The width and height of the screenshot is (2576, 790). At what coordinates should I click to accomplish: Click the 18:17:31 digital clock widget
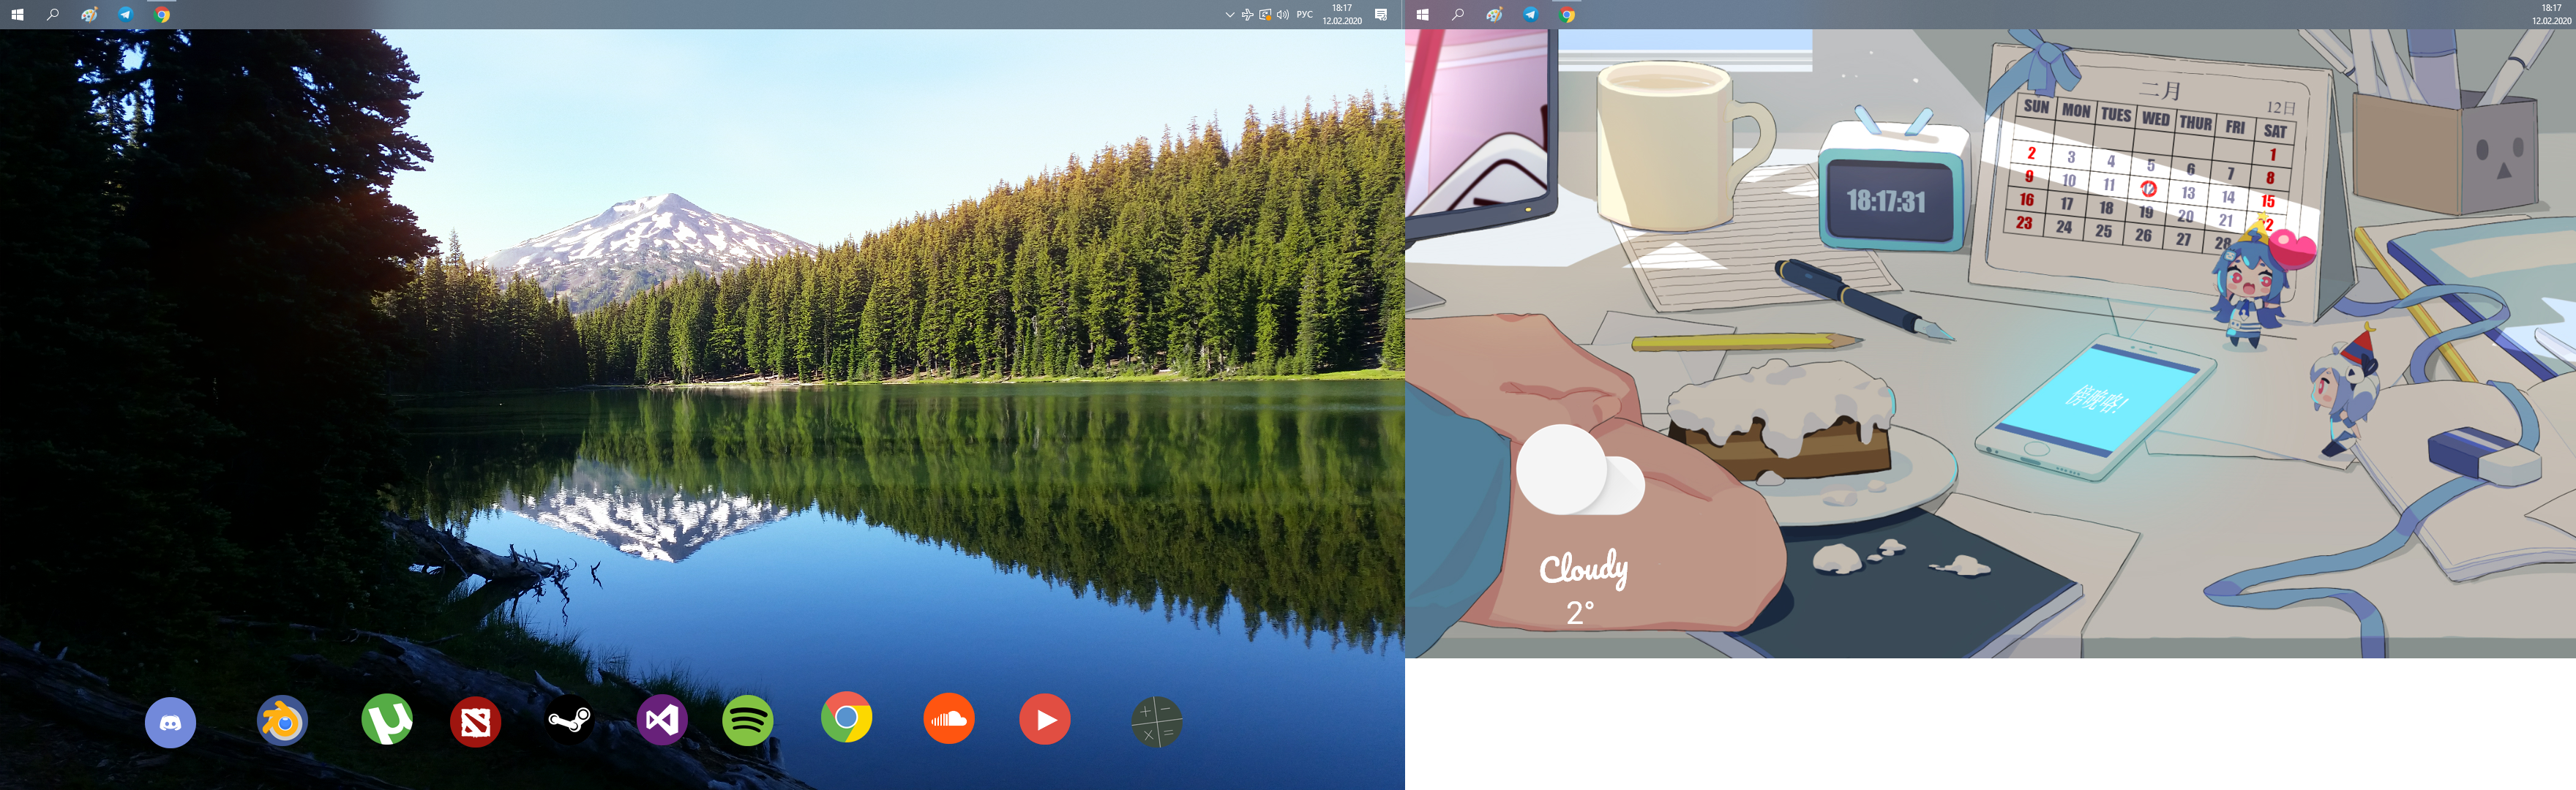(x=1886, y=201)
